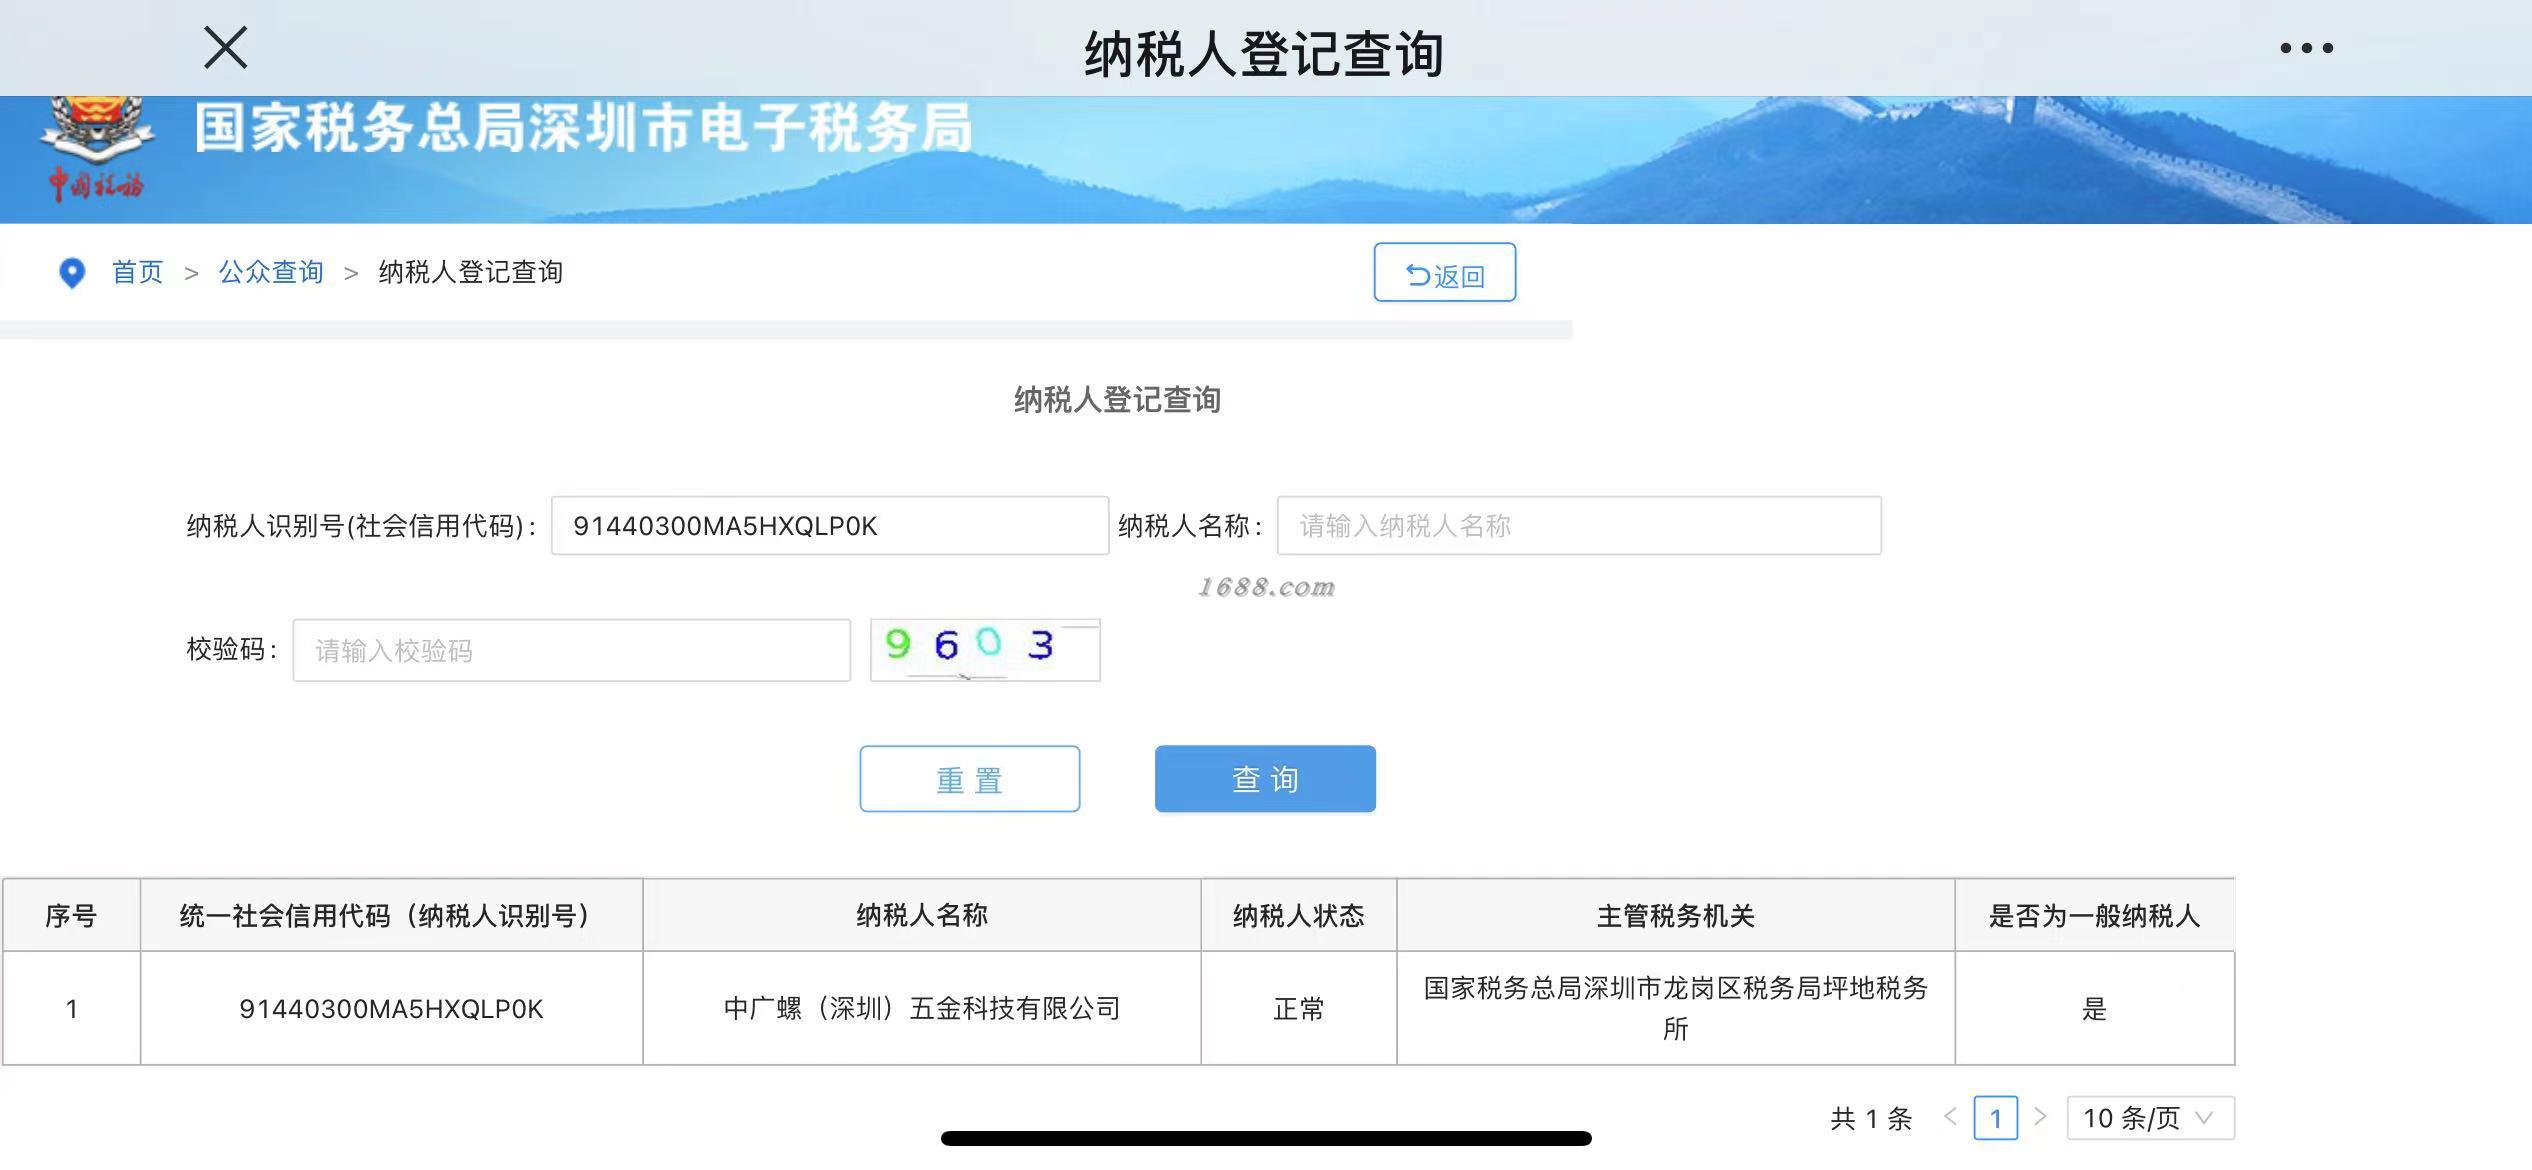Click the China Tax emblem logo

[96, 148]
